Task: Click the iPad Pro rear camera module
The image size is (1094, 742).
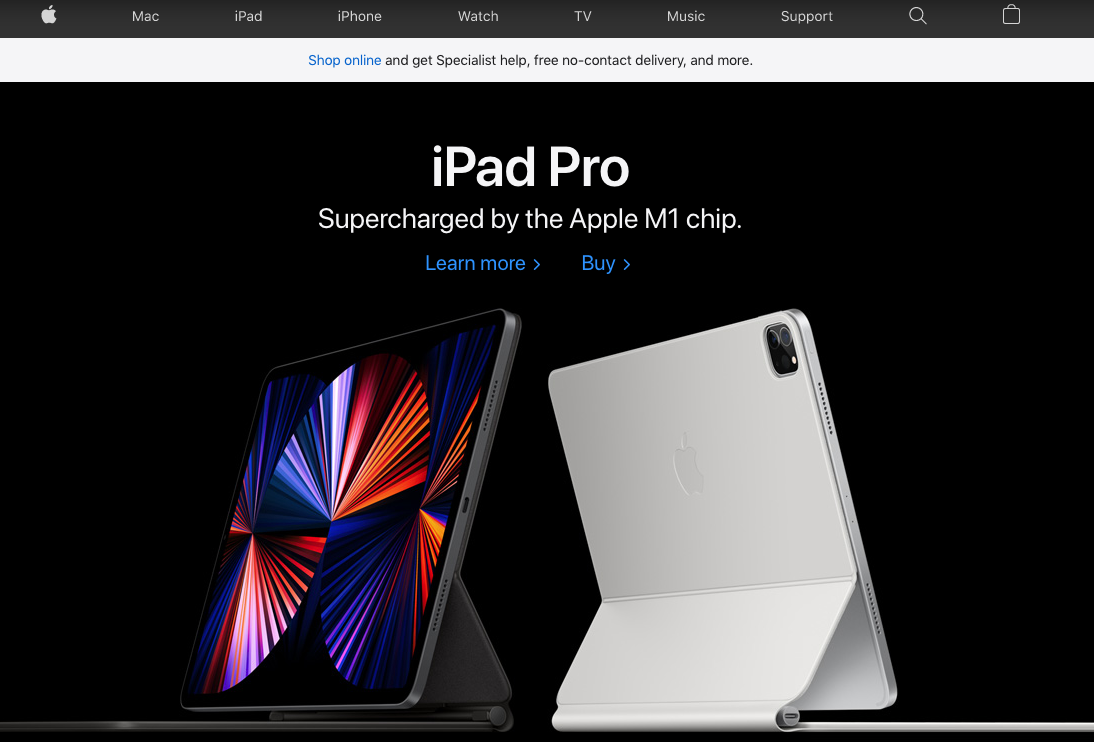Action: coord(783,349)
